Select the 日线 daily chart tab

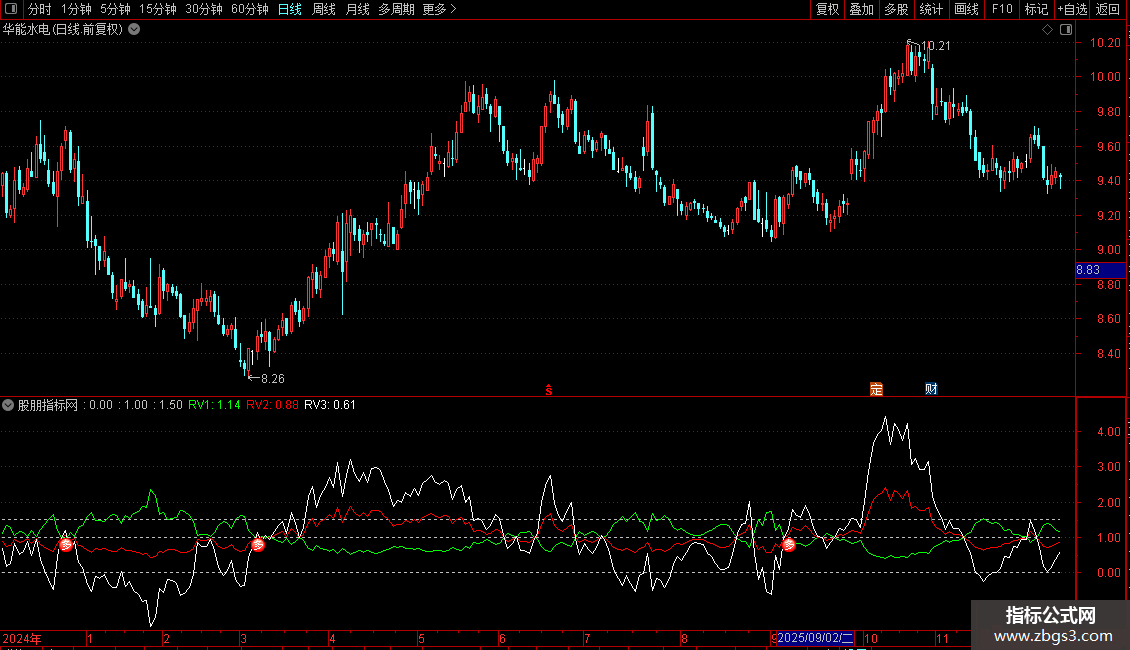click(x=290, y=9)
